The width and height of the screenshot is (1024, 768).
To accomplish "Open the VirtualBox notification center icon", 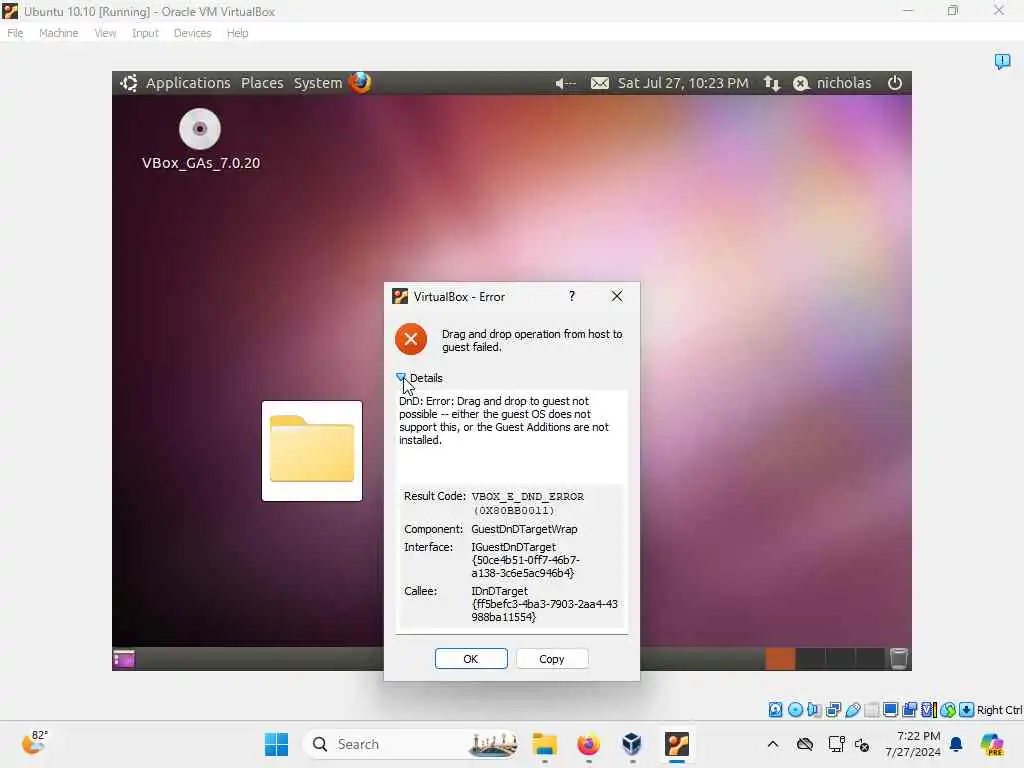I will (1002, 61).
